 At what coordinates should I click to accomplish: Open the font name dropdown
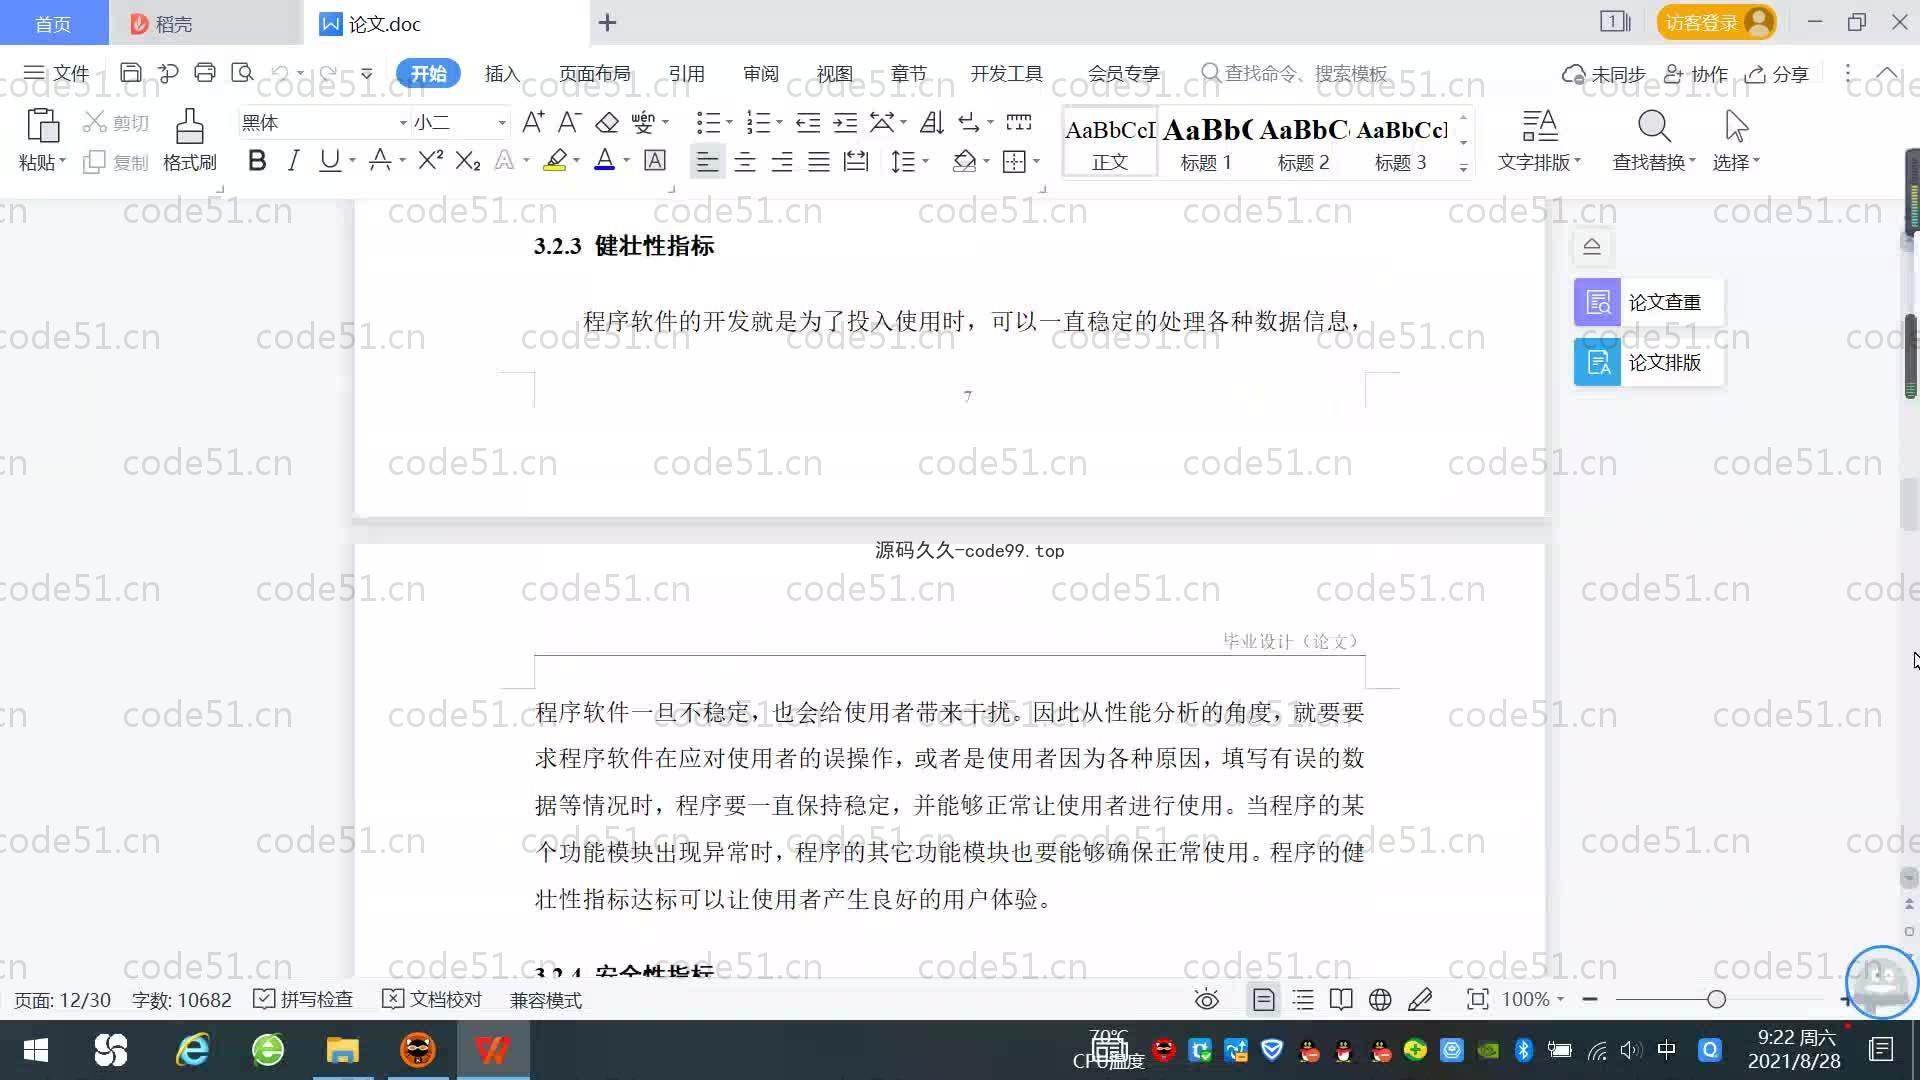tap(403, 123)
